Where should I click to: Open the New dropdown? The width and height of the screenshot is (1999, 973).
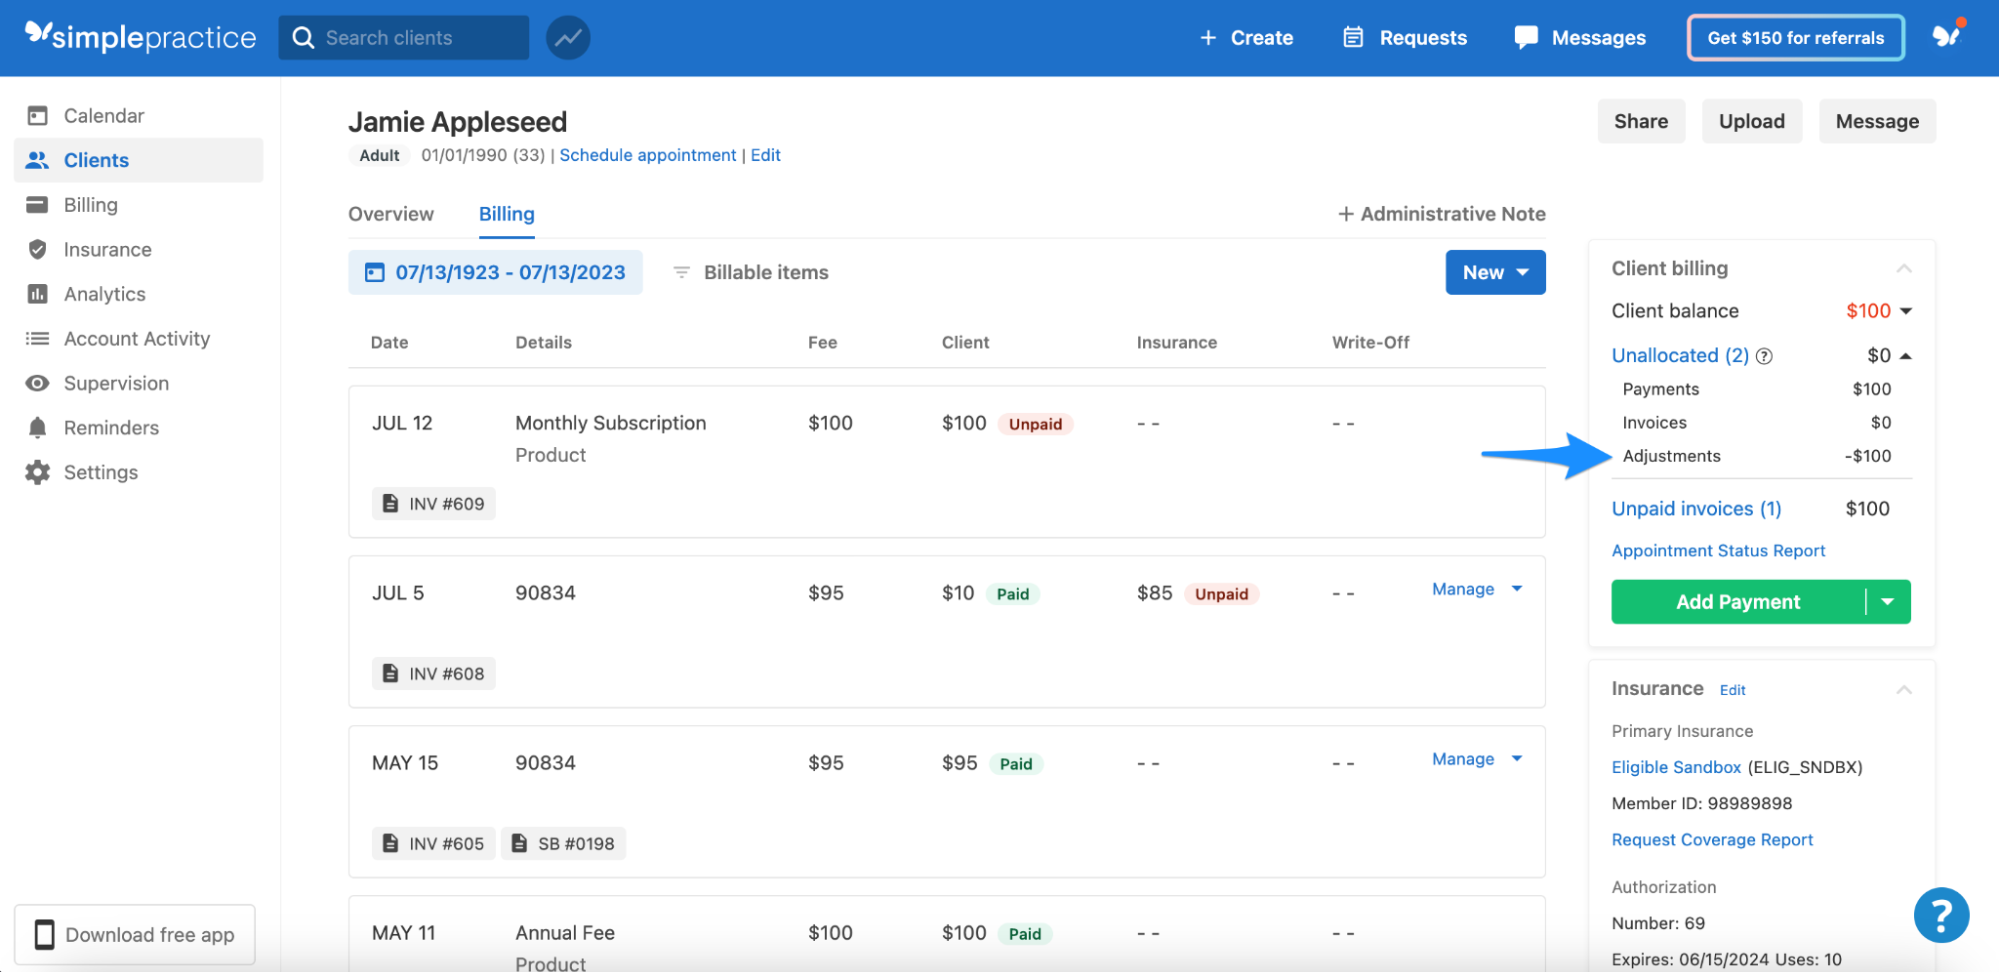tap(1495, 271)
